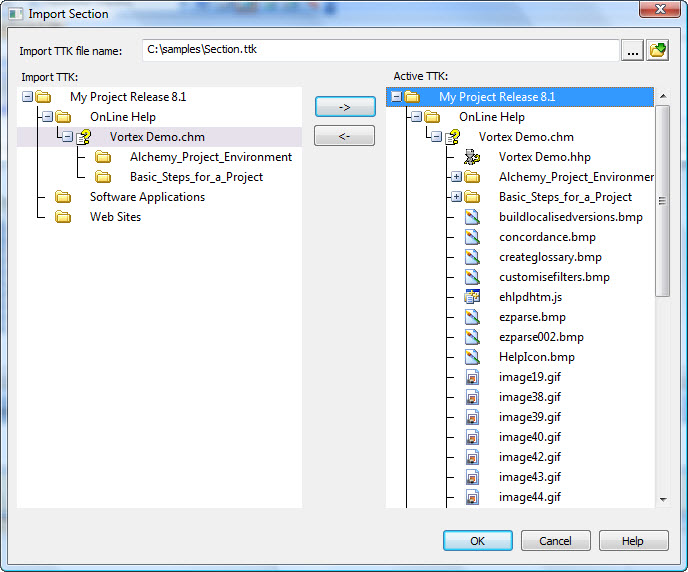Click Active TTK scrollbar down arrow
The image size is (688, 572).
[x=663, y=499]
